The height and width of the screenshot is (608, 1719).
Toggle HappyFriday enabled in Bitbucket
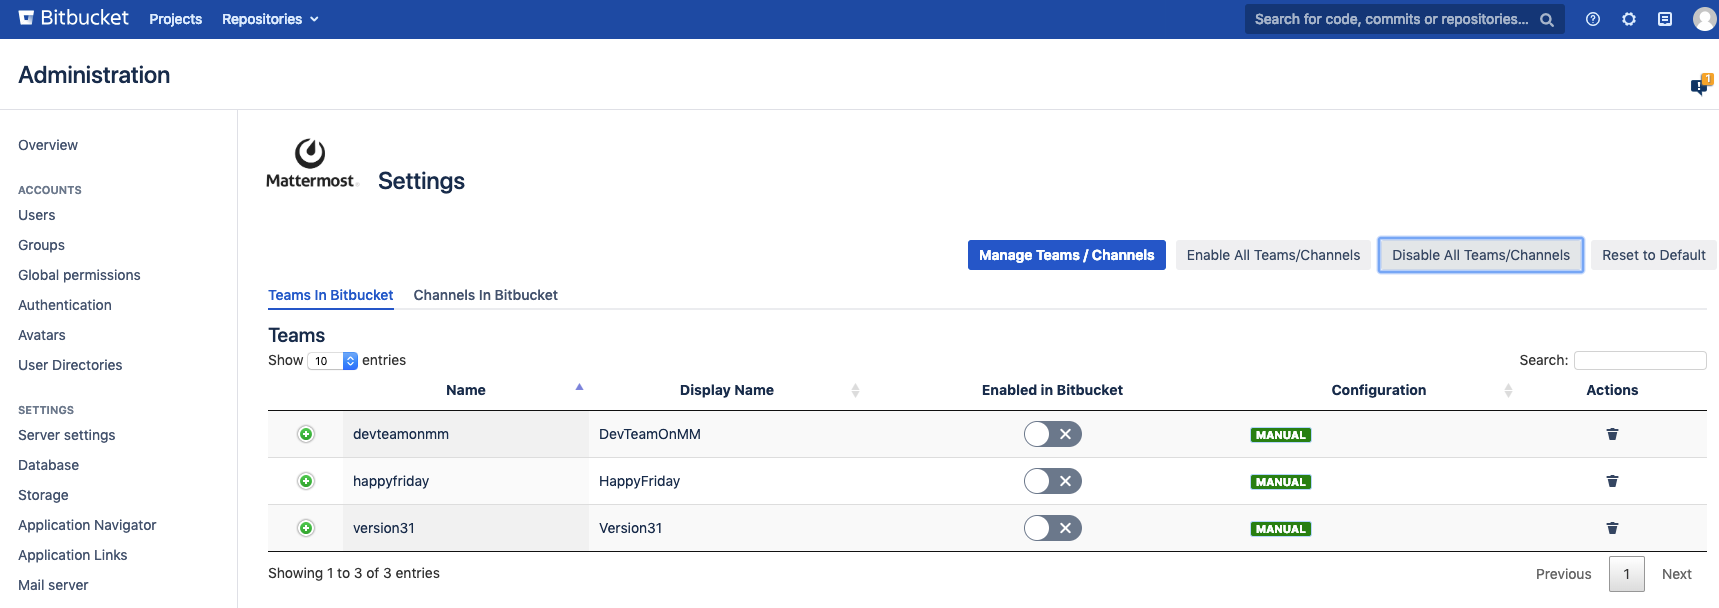[x=1052, y=481]
